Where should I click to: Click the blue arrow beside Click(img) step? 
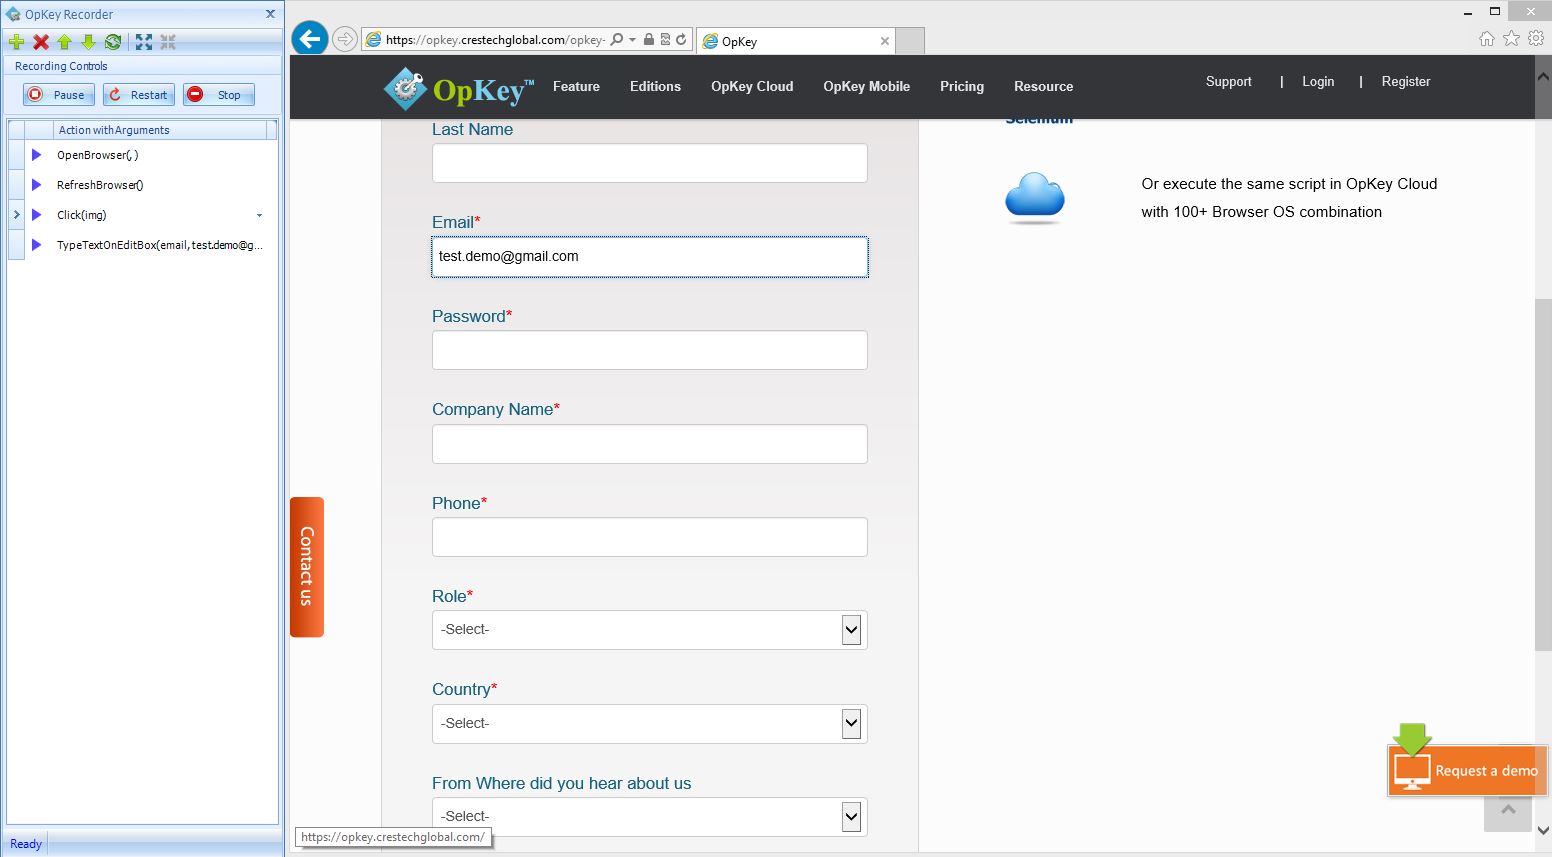(x=37, y=215)
